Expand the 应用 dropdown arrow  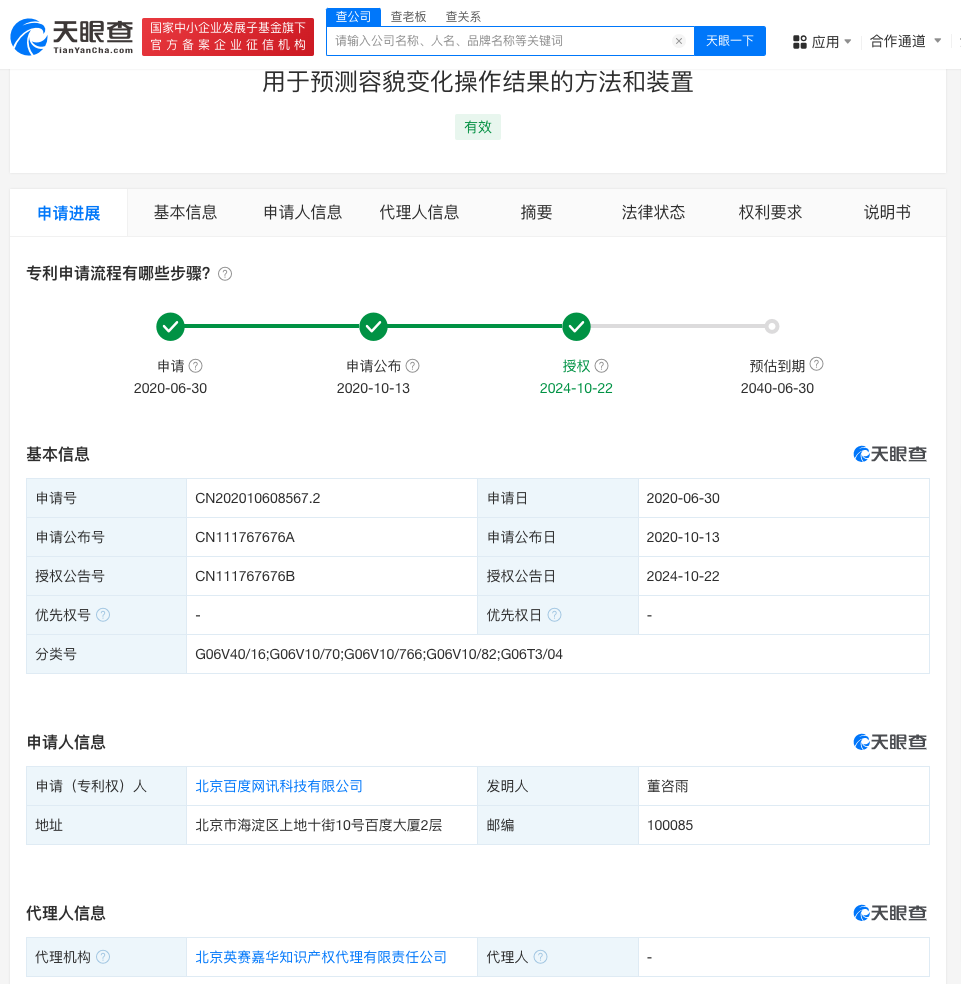[x=847, y=41]
